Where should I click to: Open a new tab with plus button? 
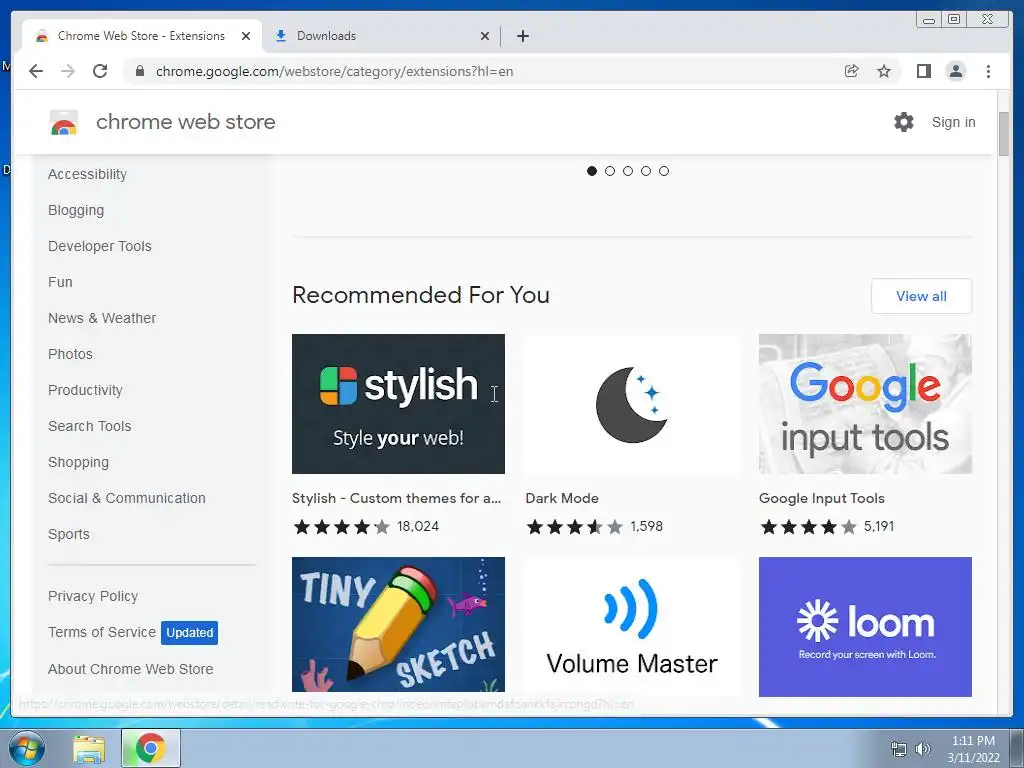click(522, 36)
